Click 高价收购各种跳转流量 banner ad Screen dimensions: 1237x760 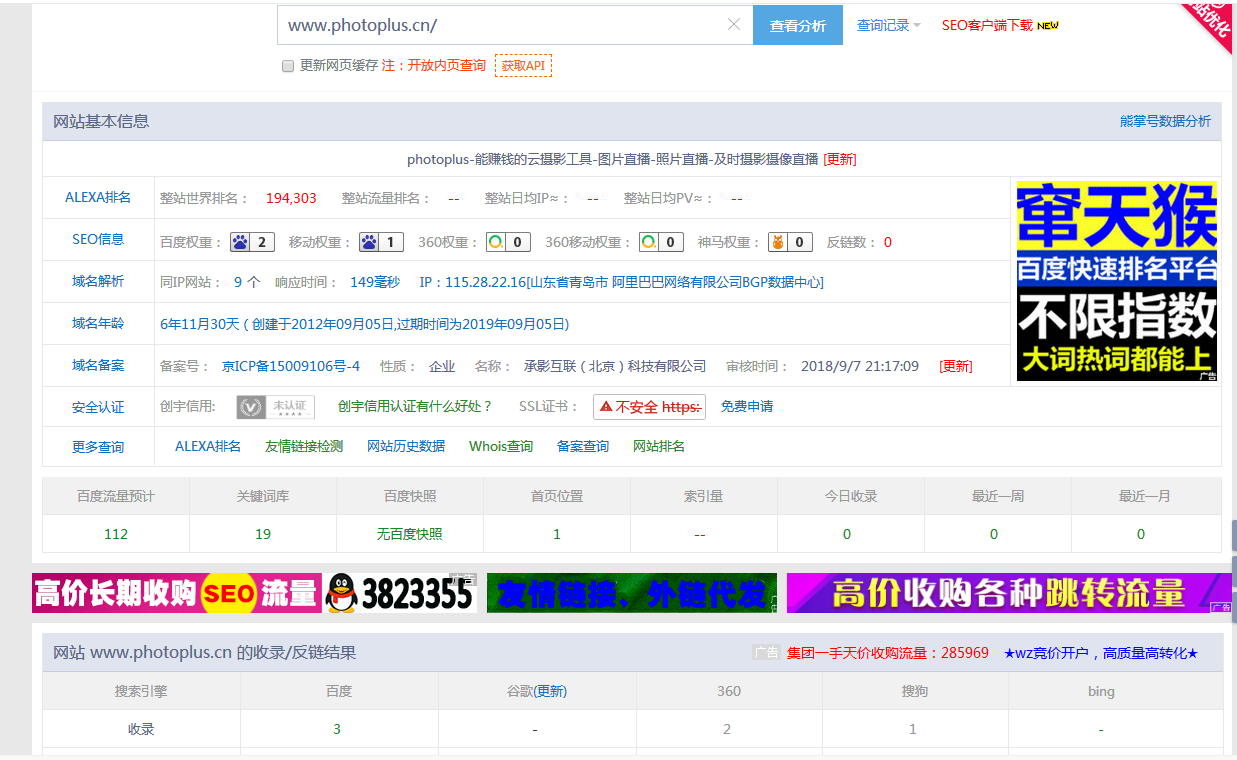pyautogui.click(x=1009, y=593)
